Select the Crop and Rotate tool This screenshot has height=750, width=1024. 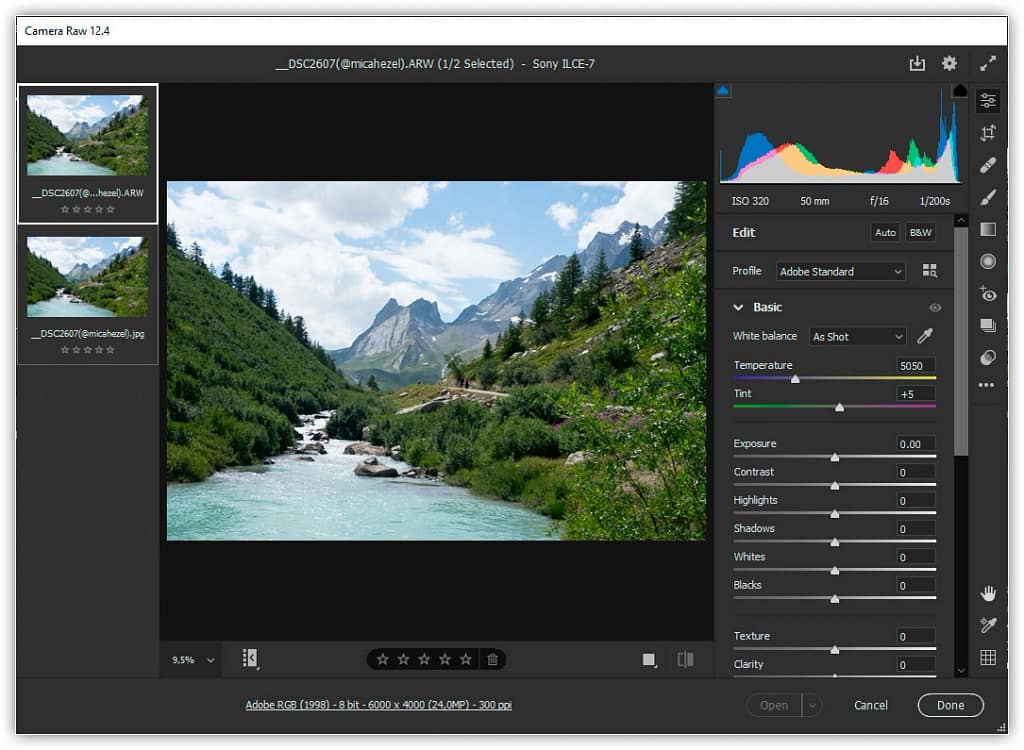coord(987,133)
